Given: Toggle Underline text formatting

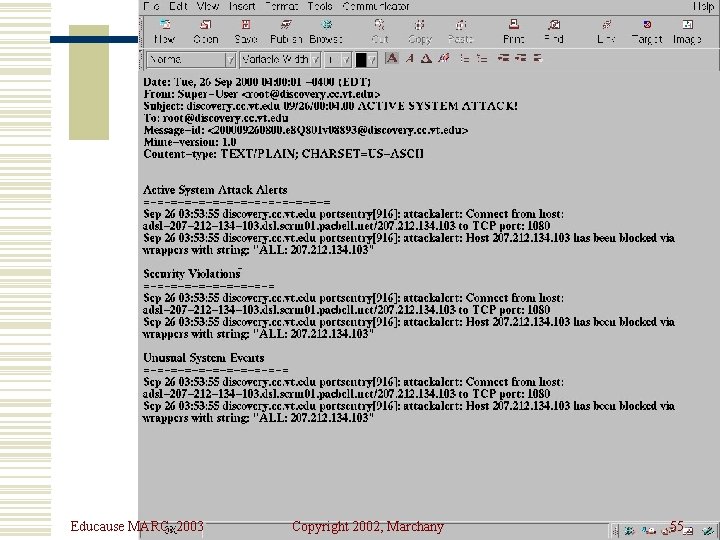Looking at the screenshot, I should [x=426, y=58].
